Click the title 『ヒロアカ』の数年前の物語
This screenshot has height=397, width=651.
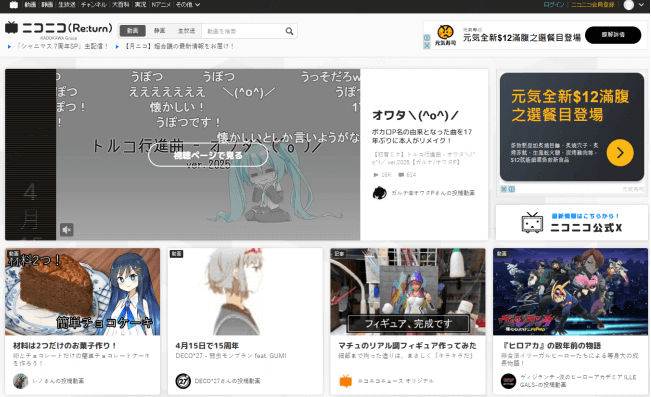point(551,346)
